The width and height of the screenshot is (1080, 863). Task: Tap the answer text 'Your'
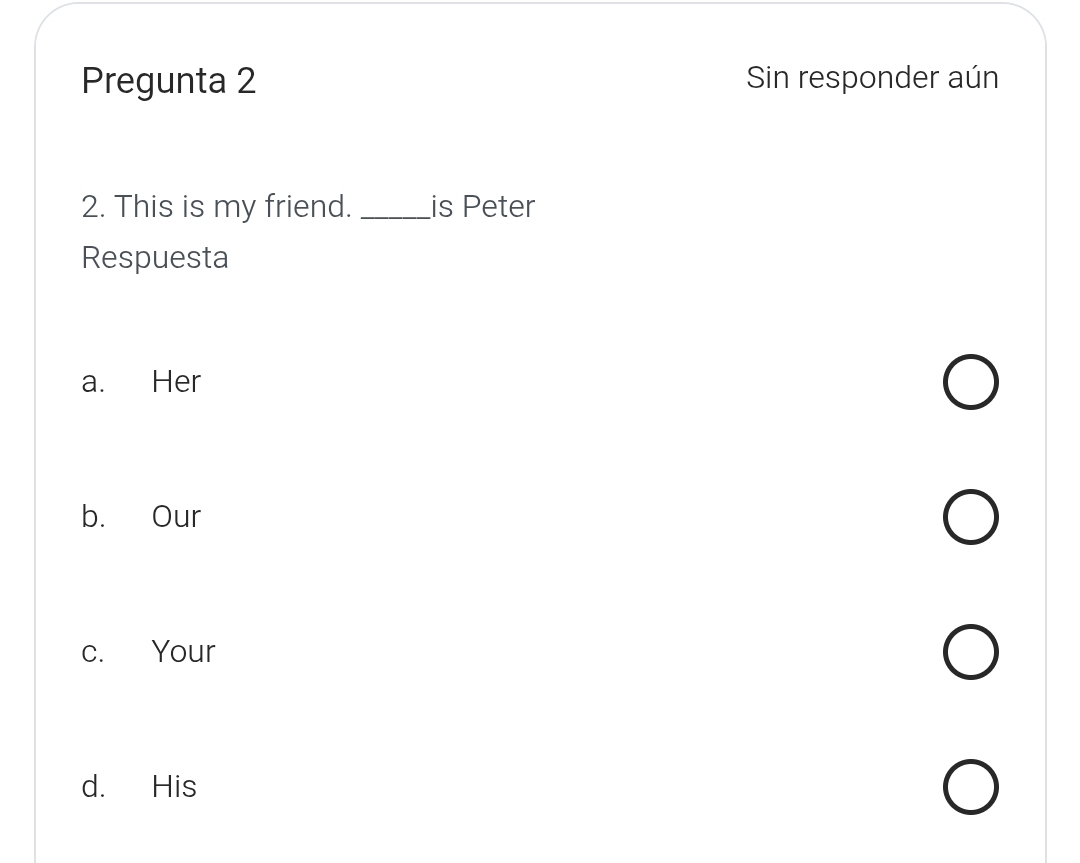(183, 652)
